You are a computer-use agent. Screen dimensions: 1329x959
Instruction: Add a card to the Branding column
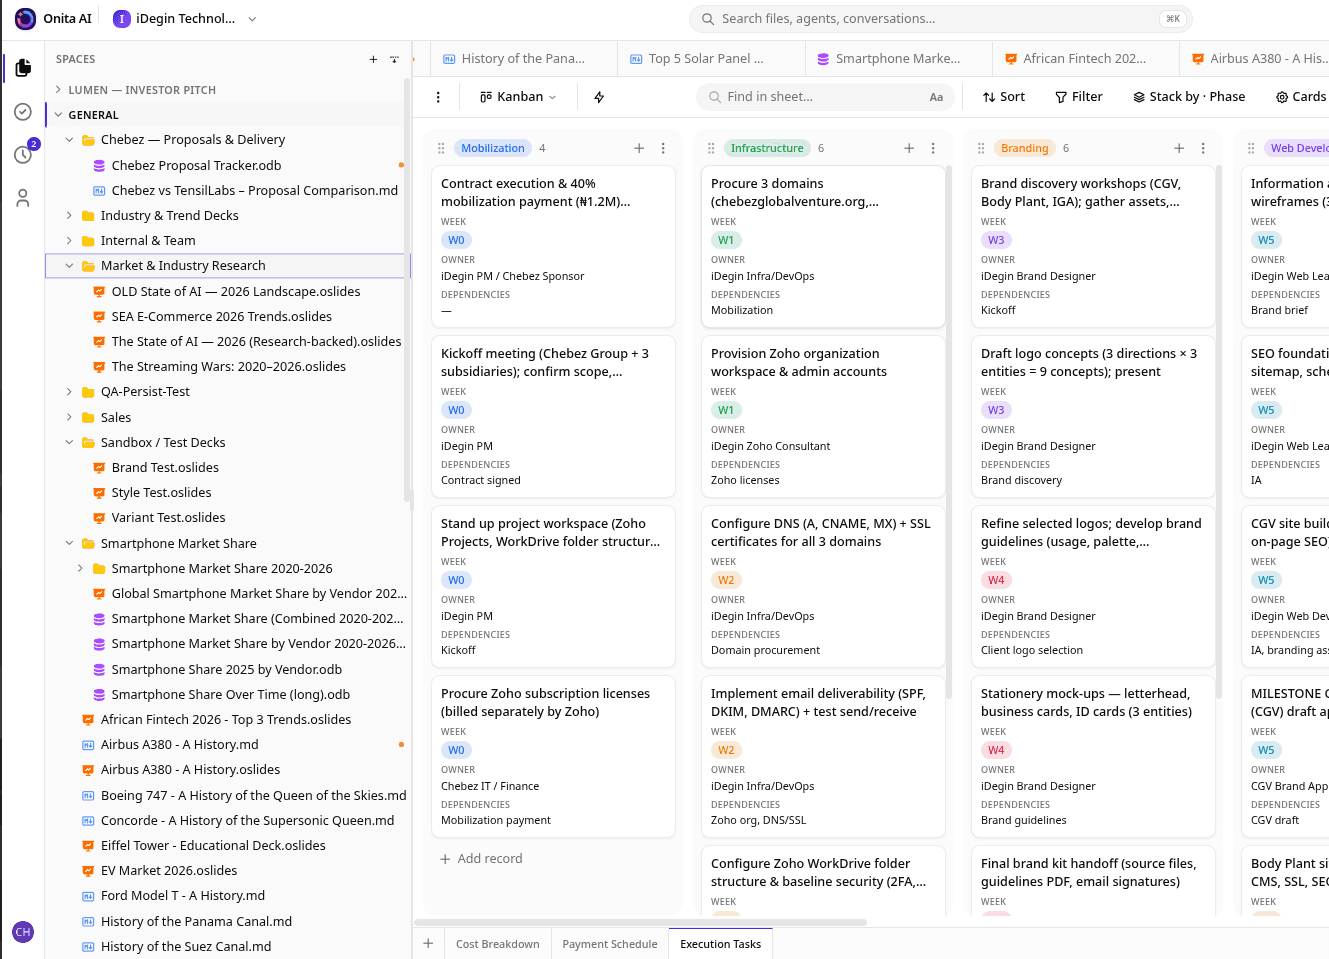1179,148
